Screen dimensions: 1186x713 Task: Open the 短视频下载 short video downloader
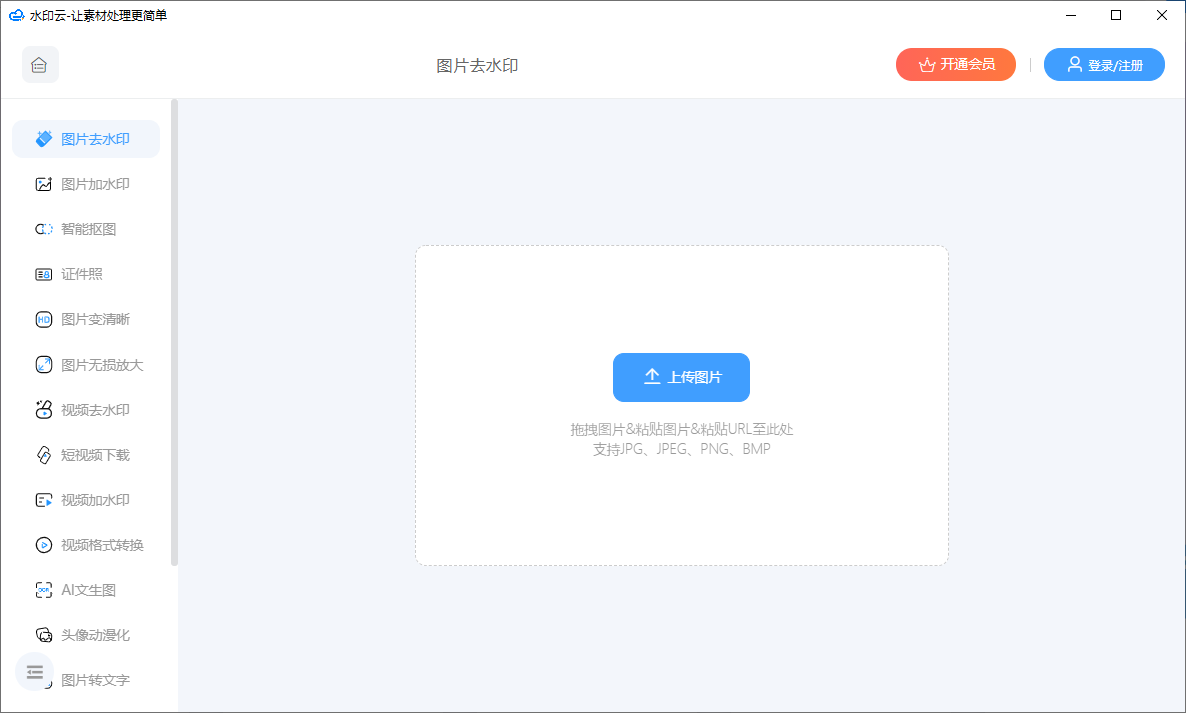pos(86,454)
